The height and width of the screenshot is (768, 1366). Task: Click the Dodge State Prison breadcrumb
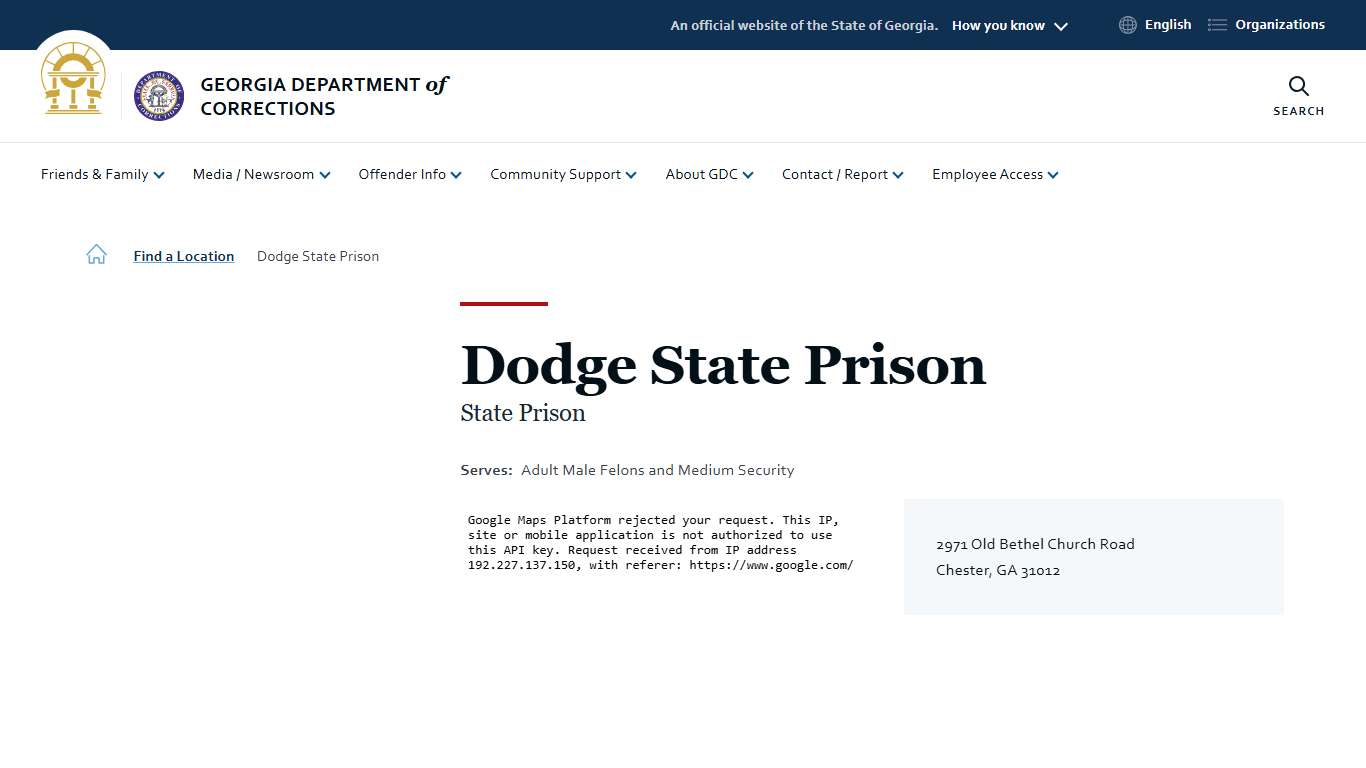pyautogui.click(x=317, y=256)
